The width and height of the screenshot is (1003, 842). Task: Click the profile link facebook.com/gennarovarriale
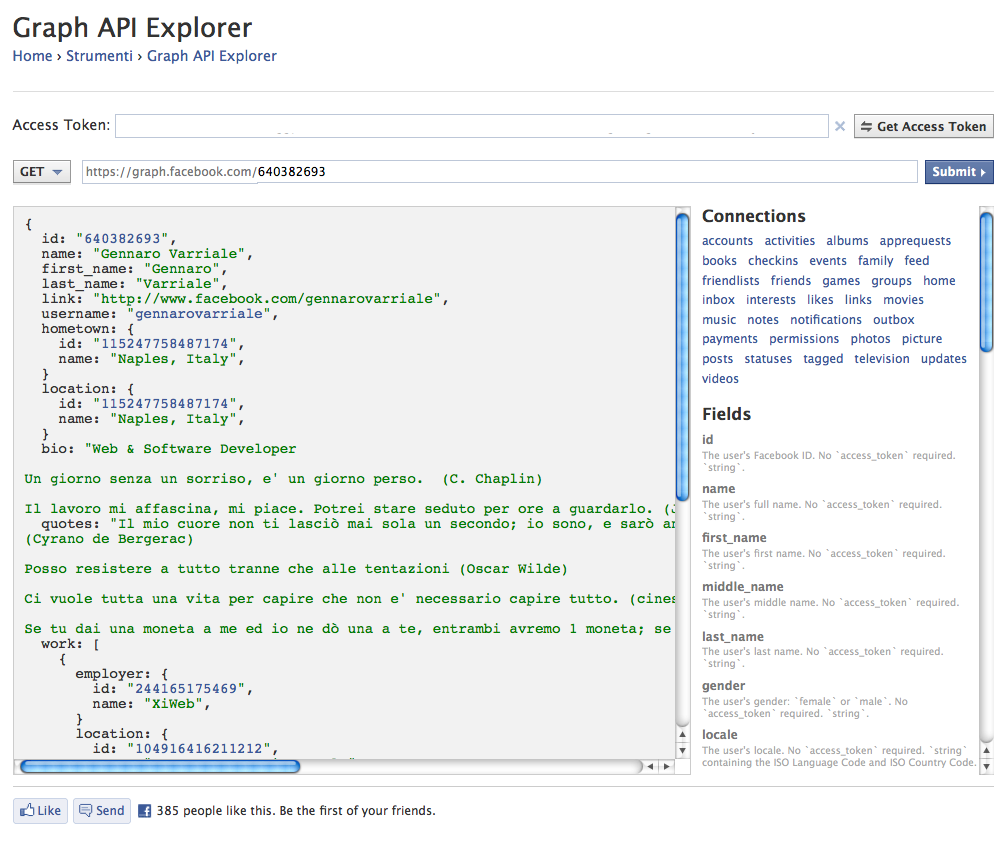pyautogui.click(x=267, y=299)
